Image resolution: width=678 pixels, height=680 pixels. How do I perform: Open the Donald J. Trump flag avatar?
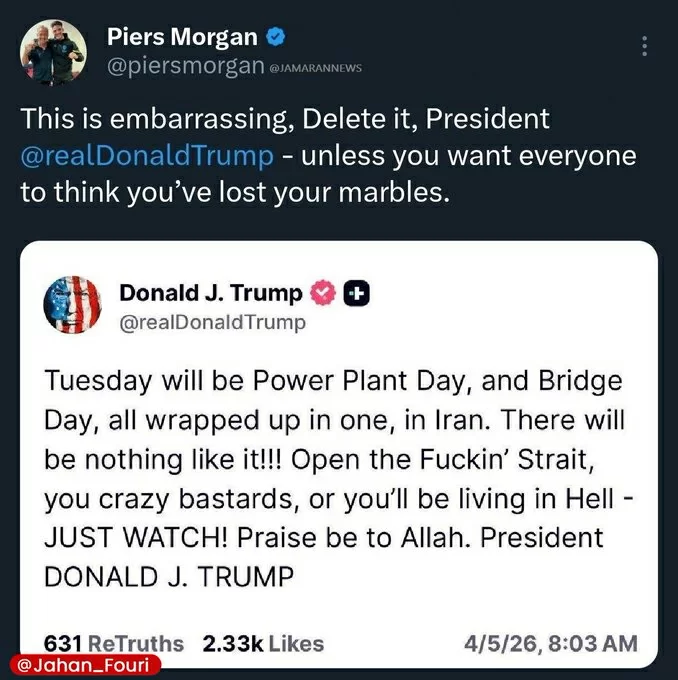[x=72, y=302]
